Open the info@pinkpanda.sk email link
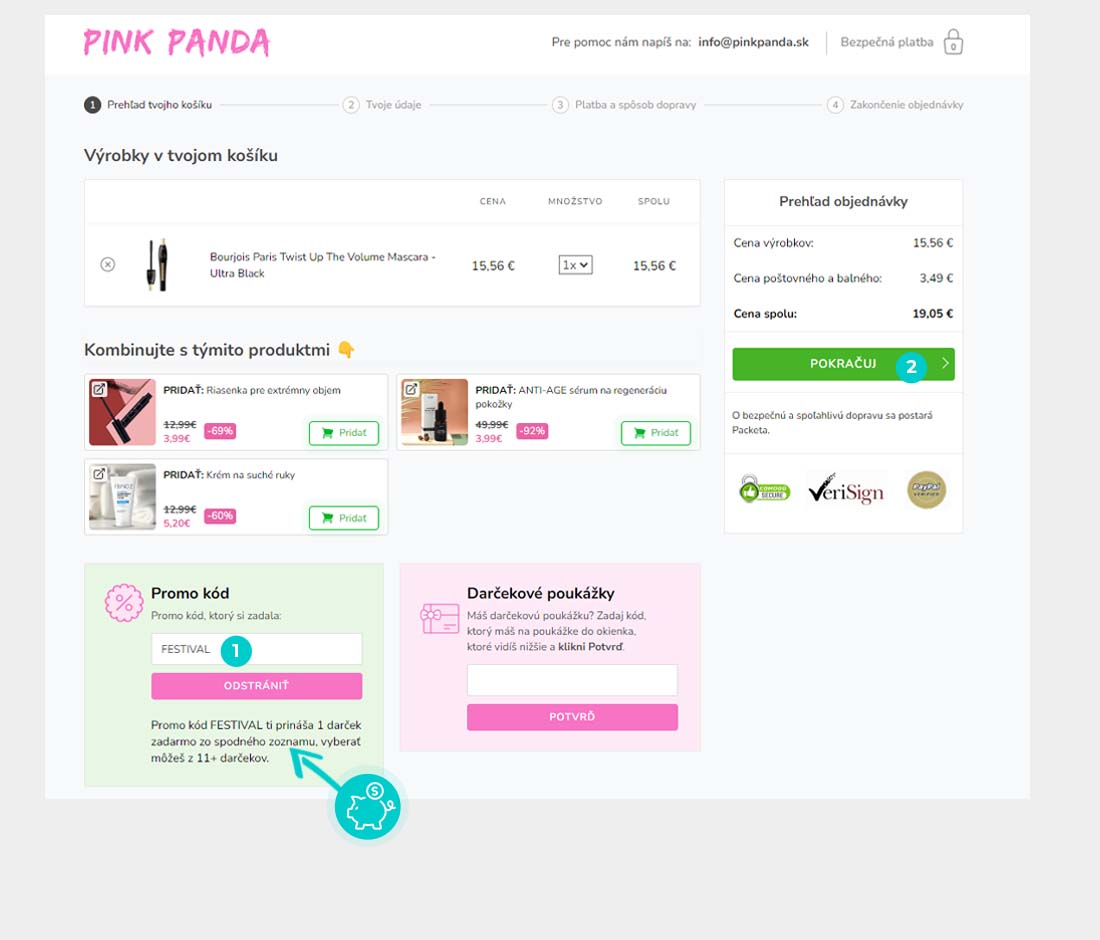 [x=753, y=42]
